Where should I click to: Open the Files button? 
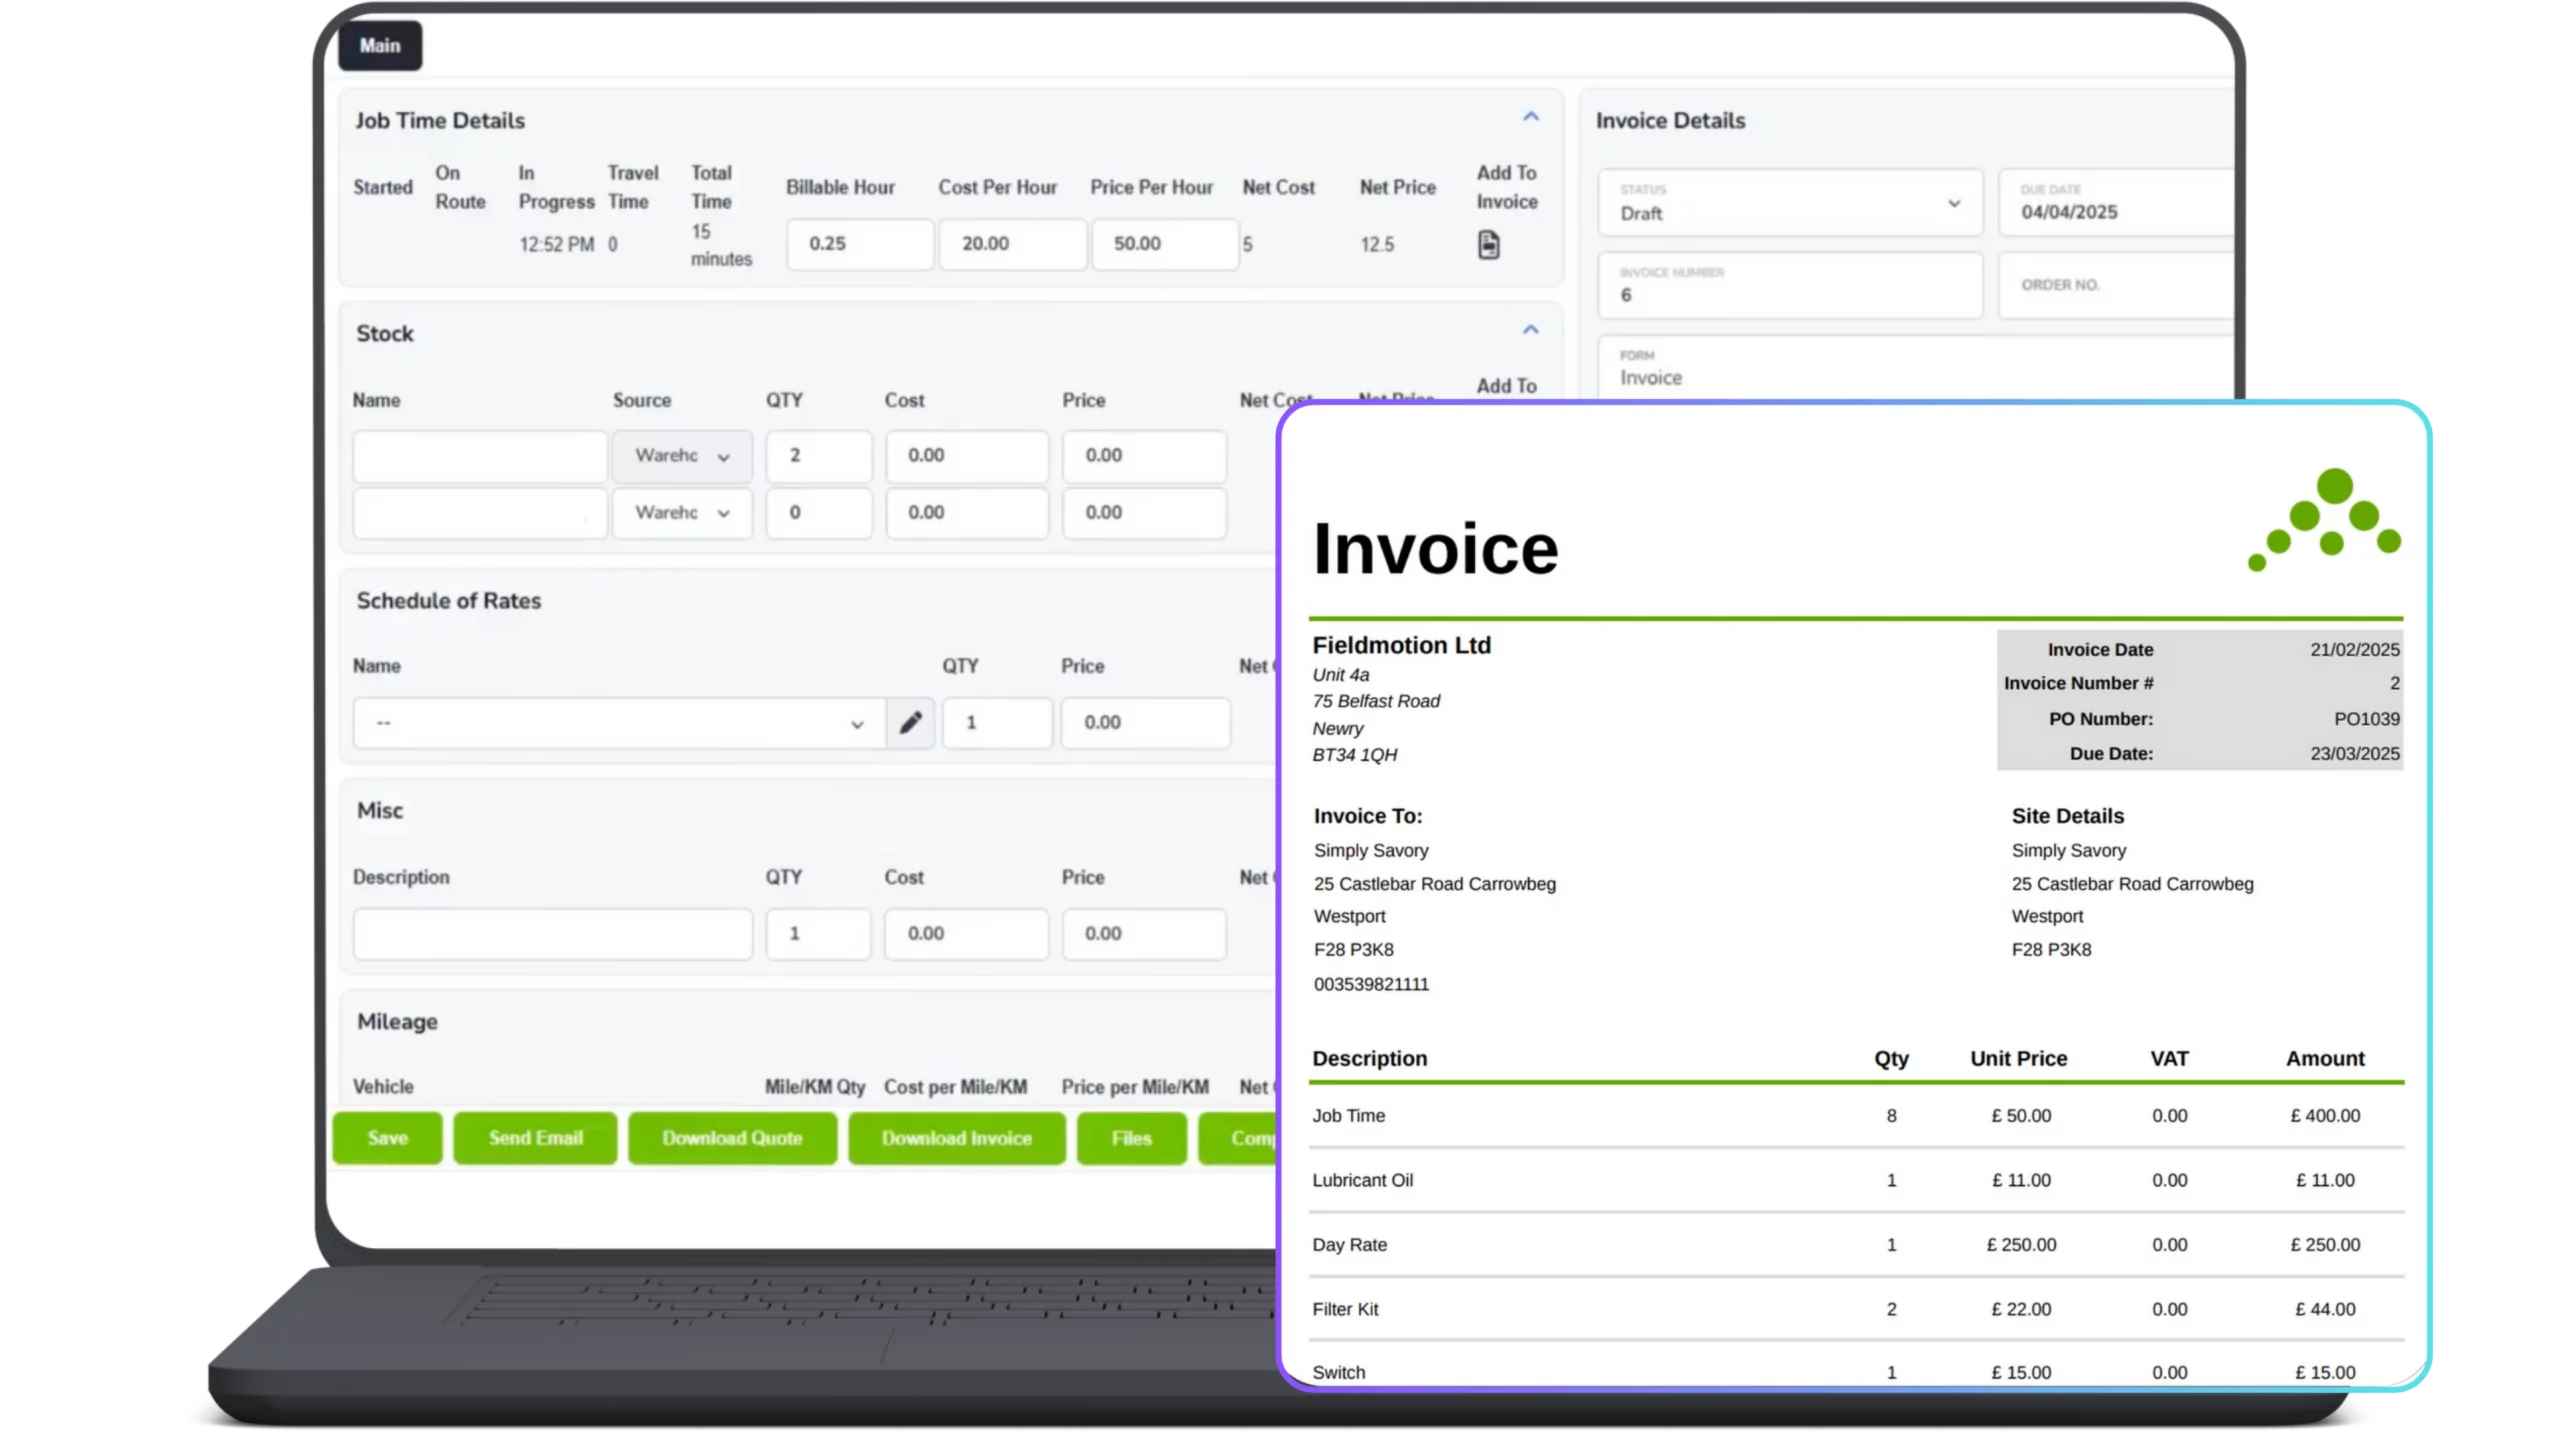coord(1130,1138)
